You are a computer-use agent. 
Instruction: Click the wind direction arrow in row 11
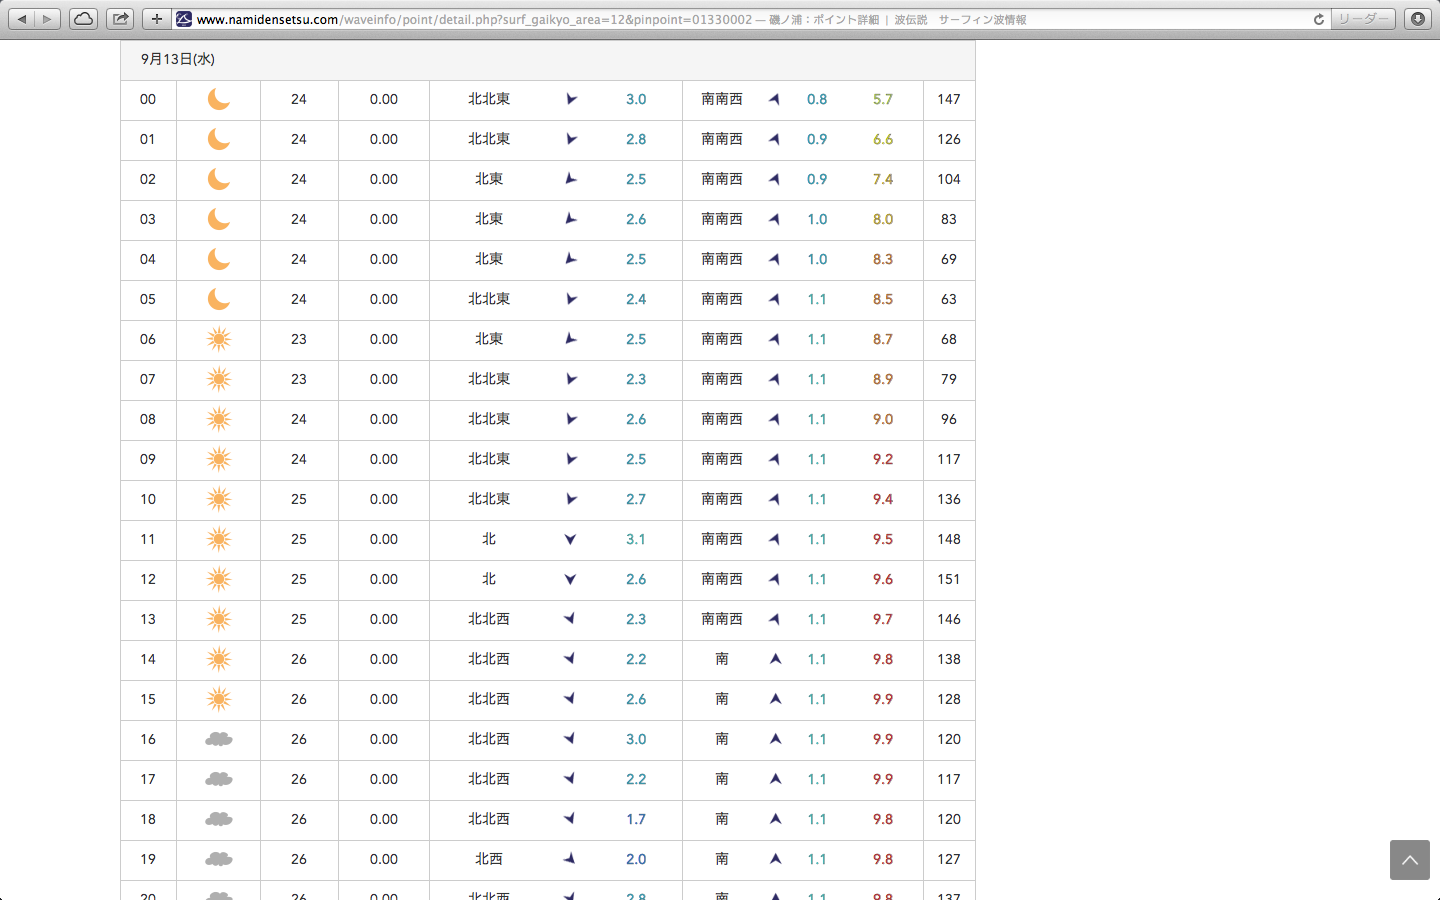(570, 539)
